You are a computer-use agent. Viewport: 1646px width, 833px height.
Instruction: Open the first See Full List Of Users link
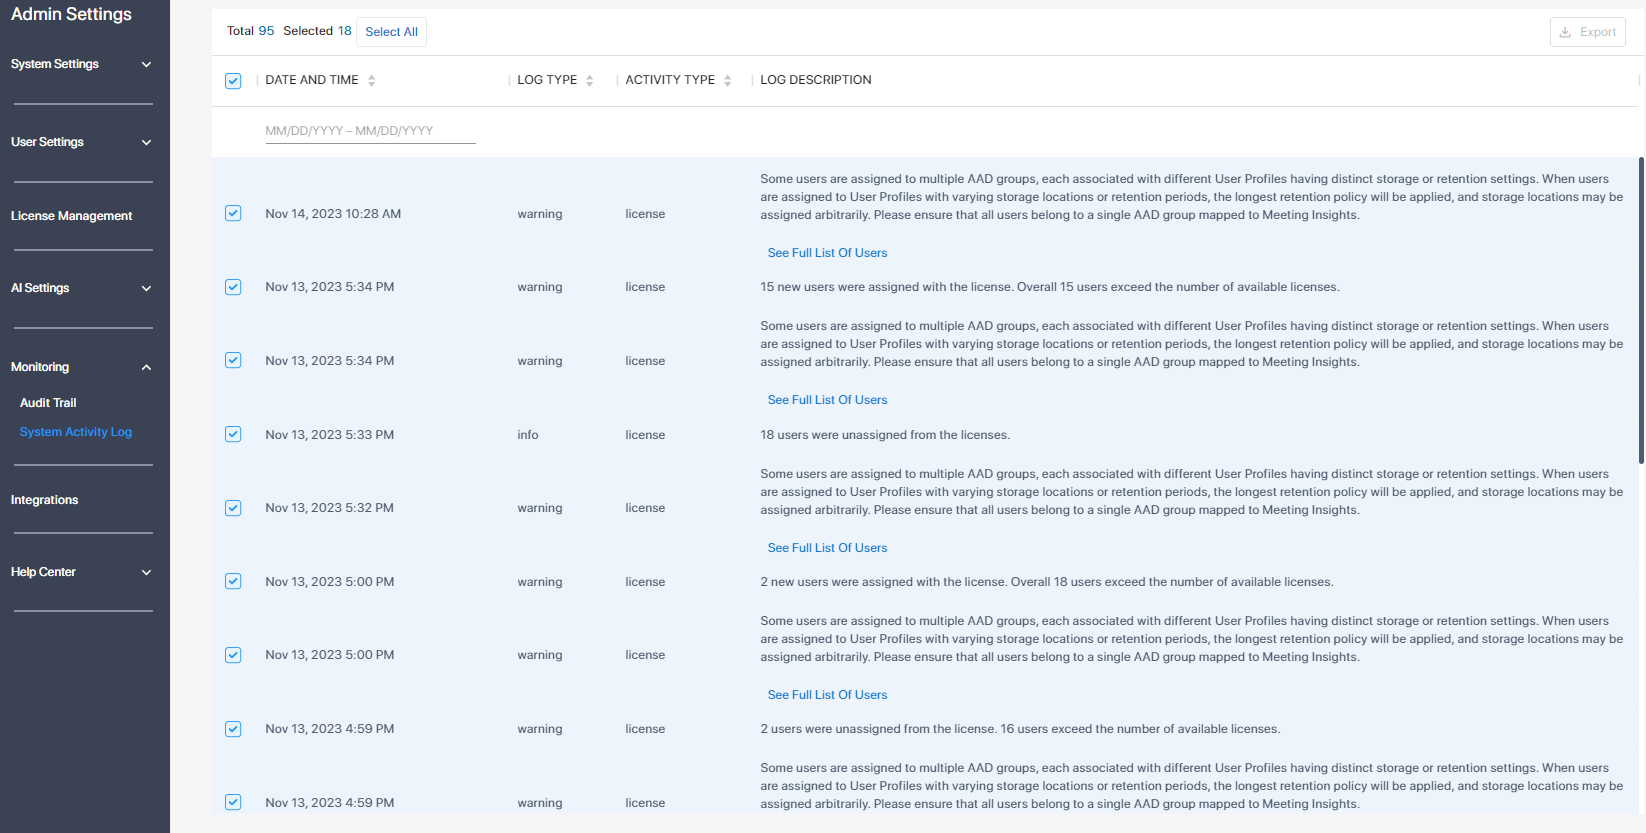click(x=827, y=253)
